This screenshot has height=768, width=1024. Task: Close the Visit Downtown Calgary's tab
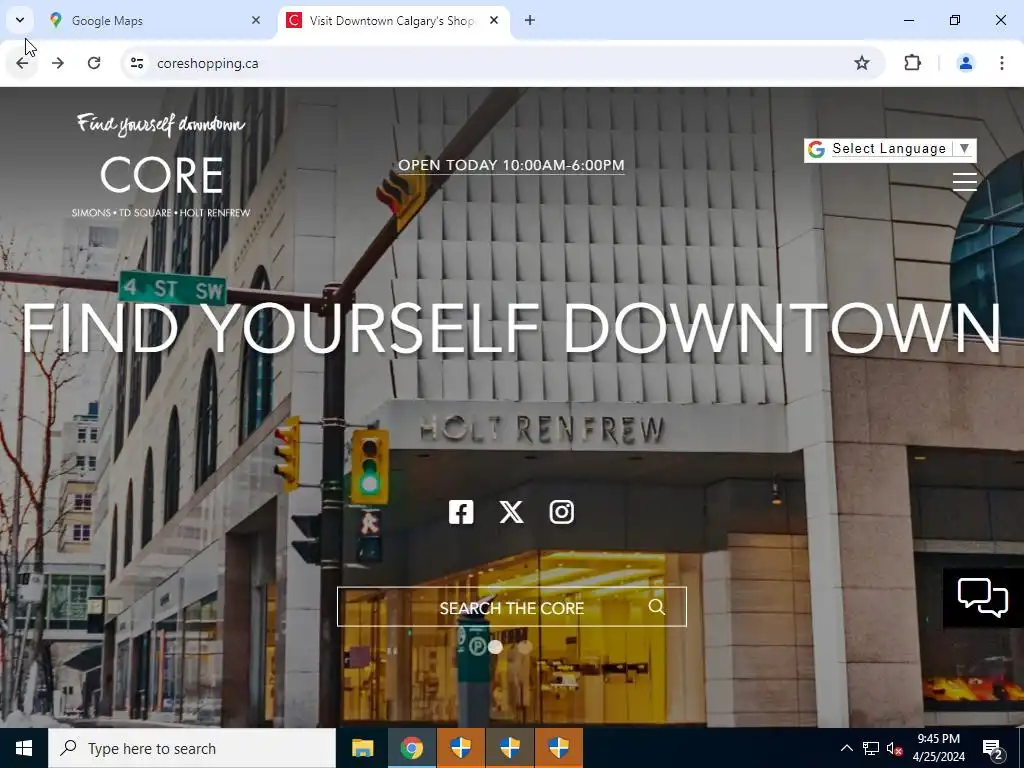[494, 20]
